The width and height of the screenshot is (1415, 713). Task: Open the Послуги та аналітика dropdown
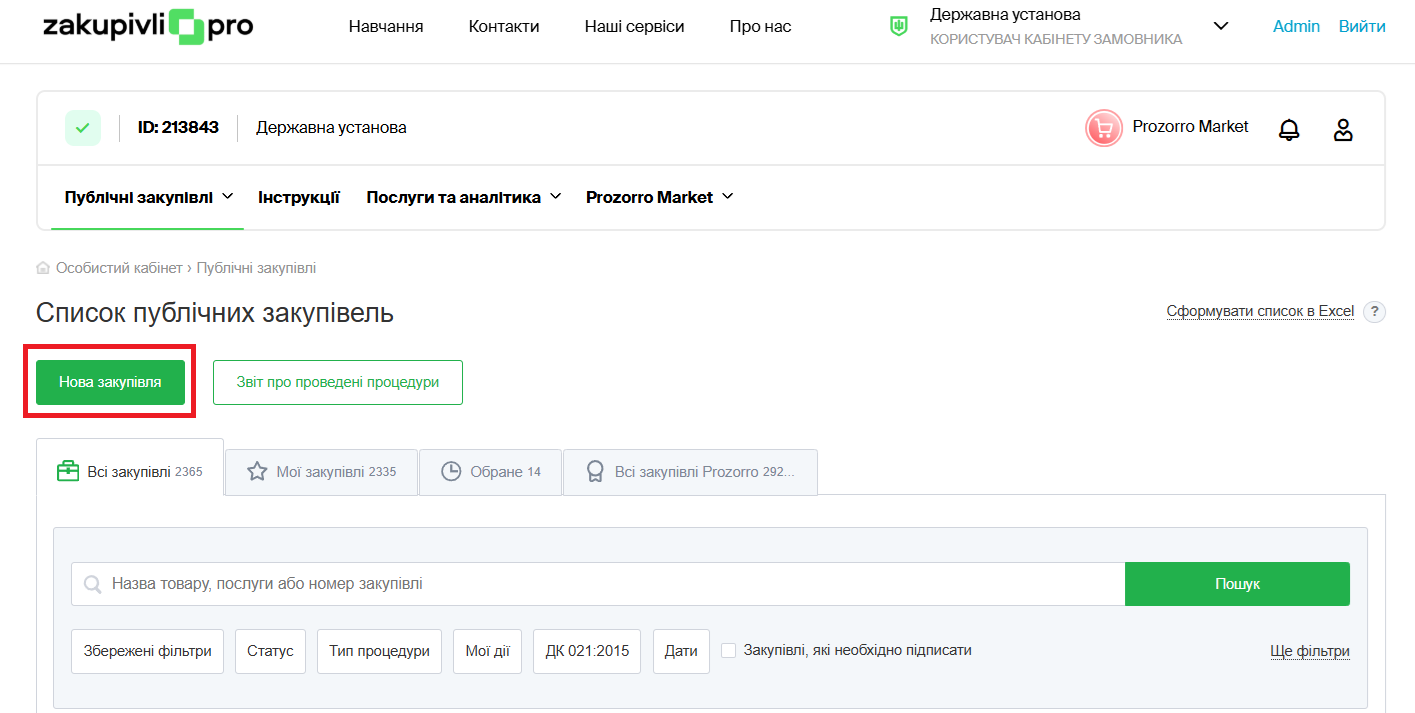[463, 197]
